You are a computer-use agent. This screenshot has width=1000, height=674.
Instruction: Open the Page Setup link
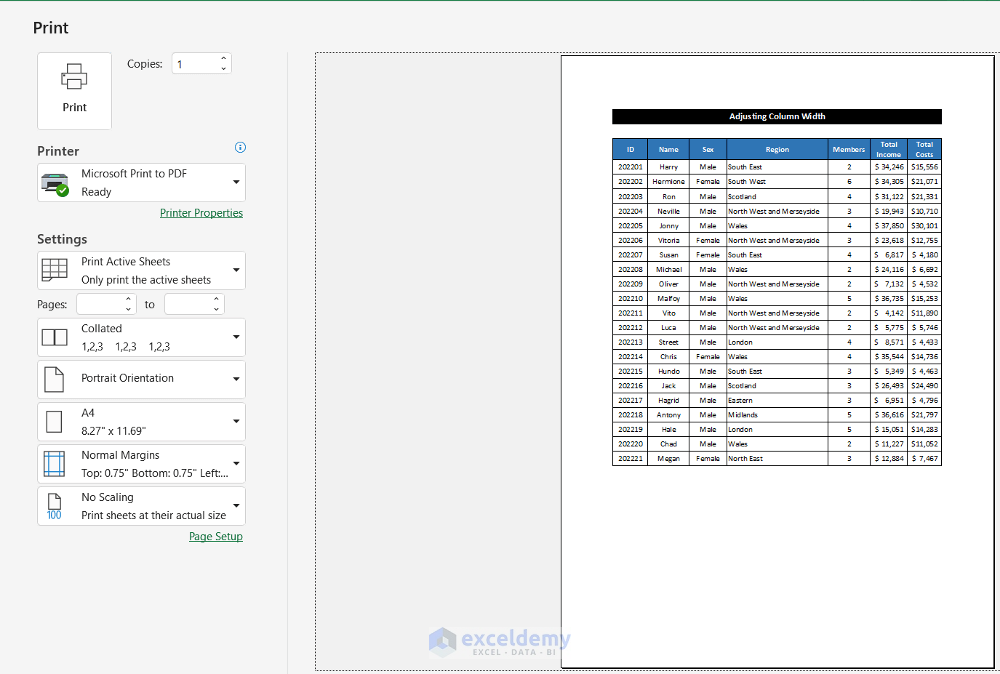click(216, 536)
